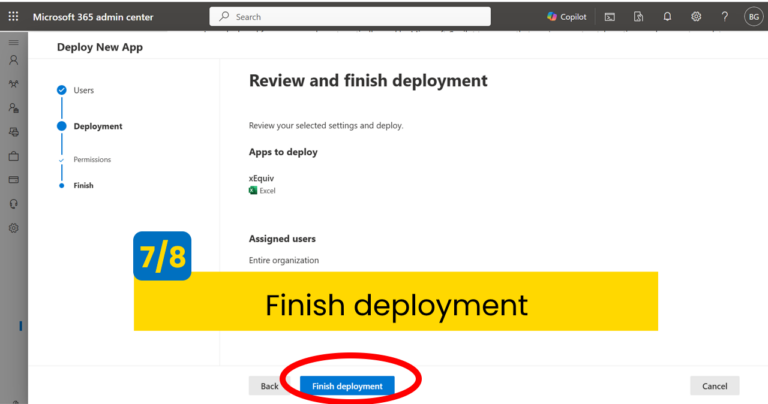Screen dimensions: 768x404
Task: Select the Deployment wizard step
Action: tap(97, 126)
